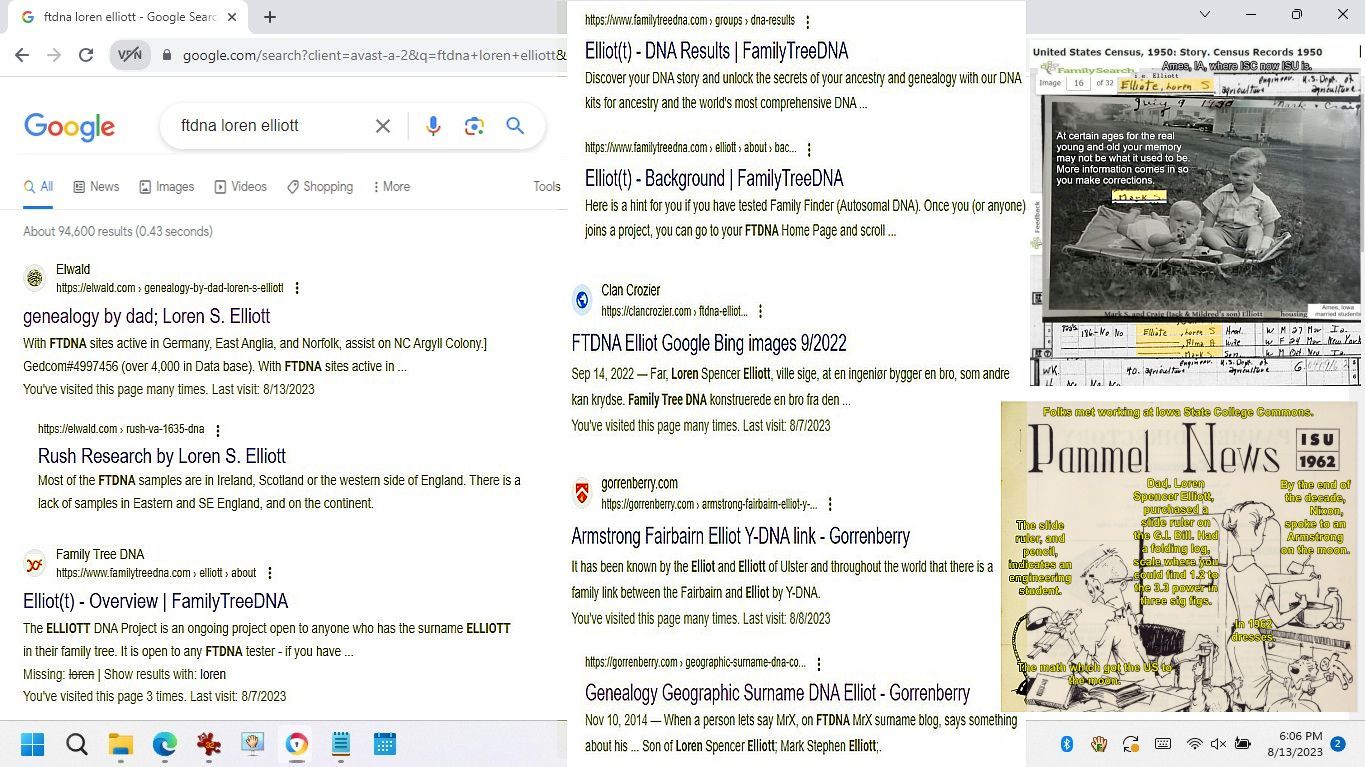Open options dots beside geographic-surname-dna URL
1365x767 pixels.
(x=819, y=664)
